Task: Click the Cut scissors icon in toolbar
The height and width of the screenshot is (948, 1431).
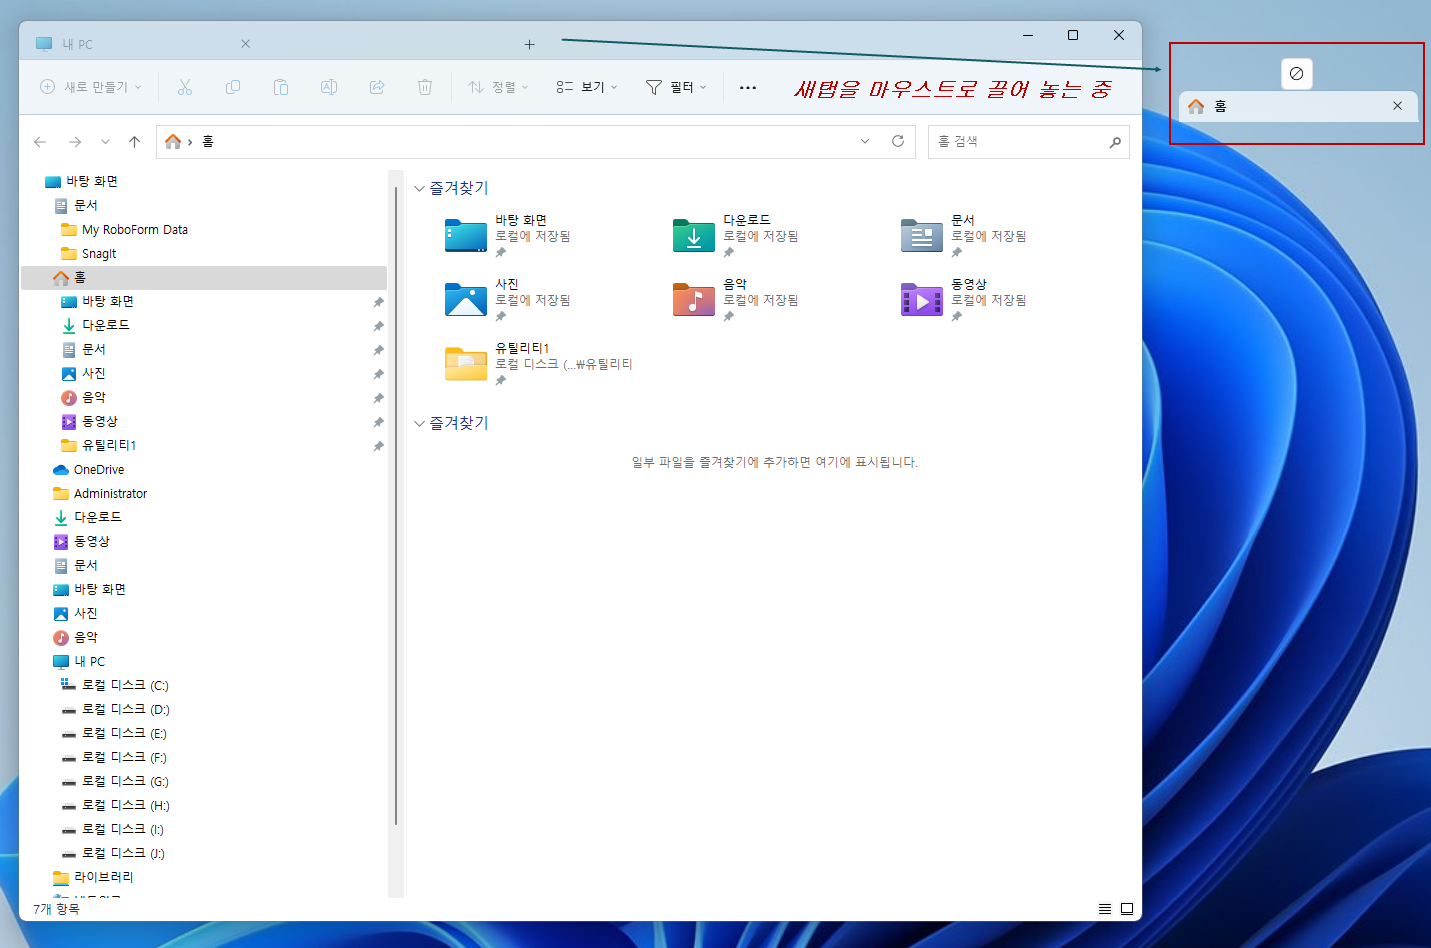Action: (185, 87)
